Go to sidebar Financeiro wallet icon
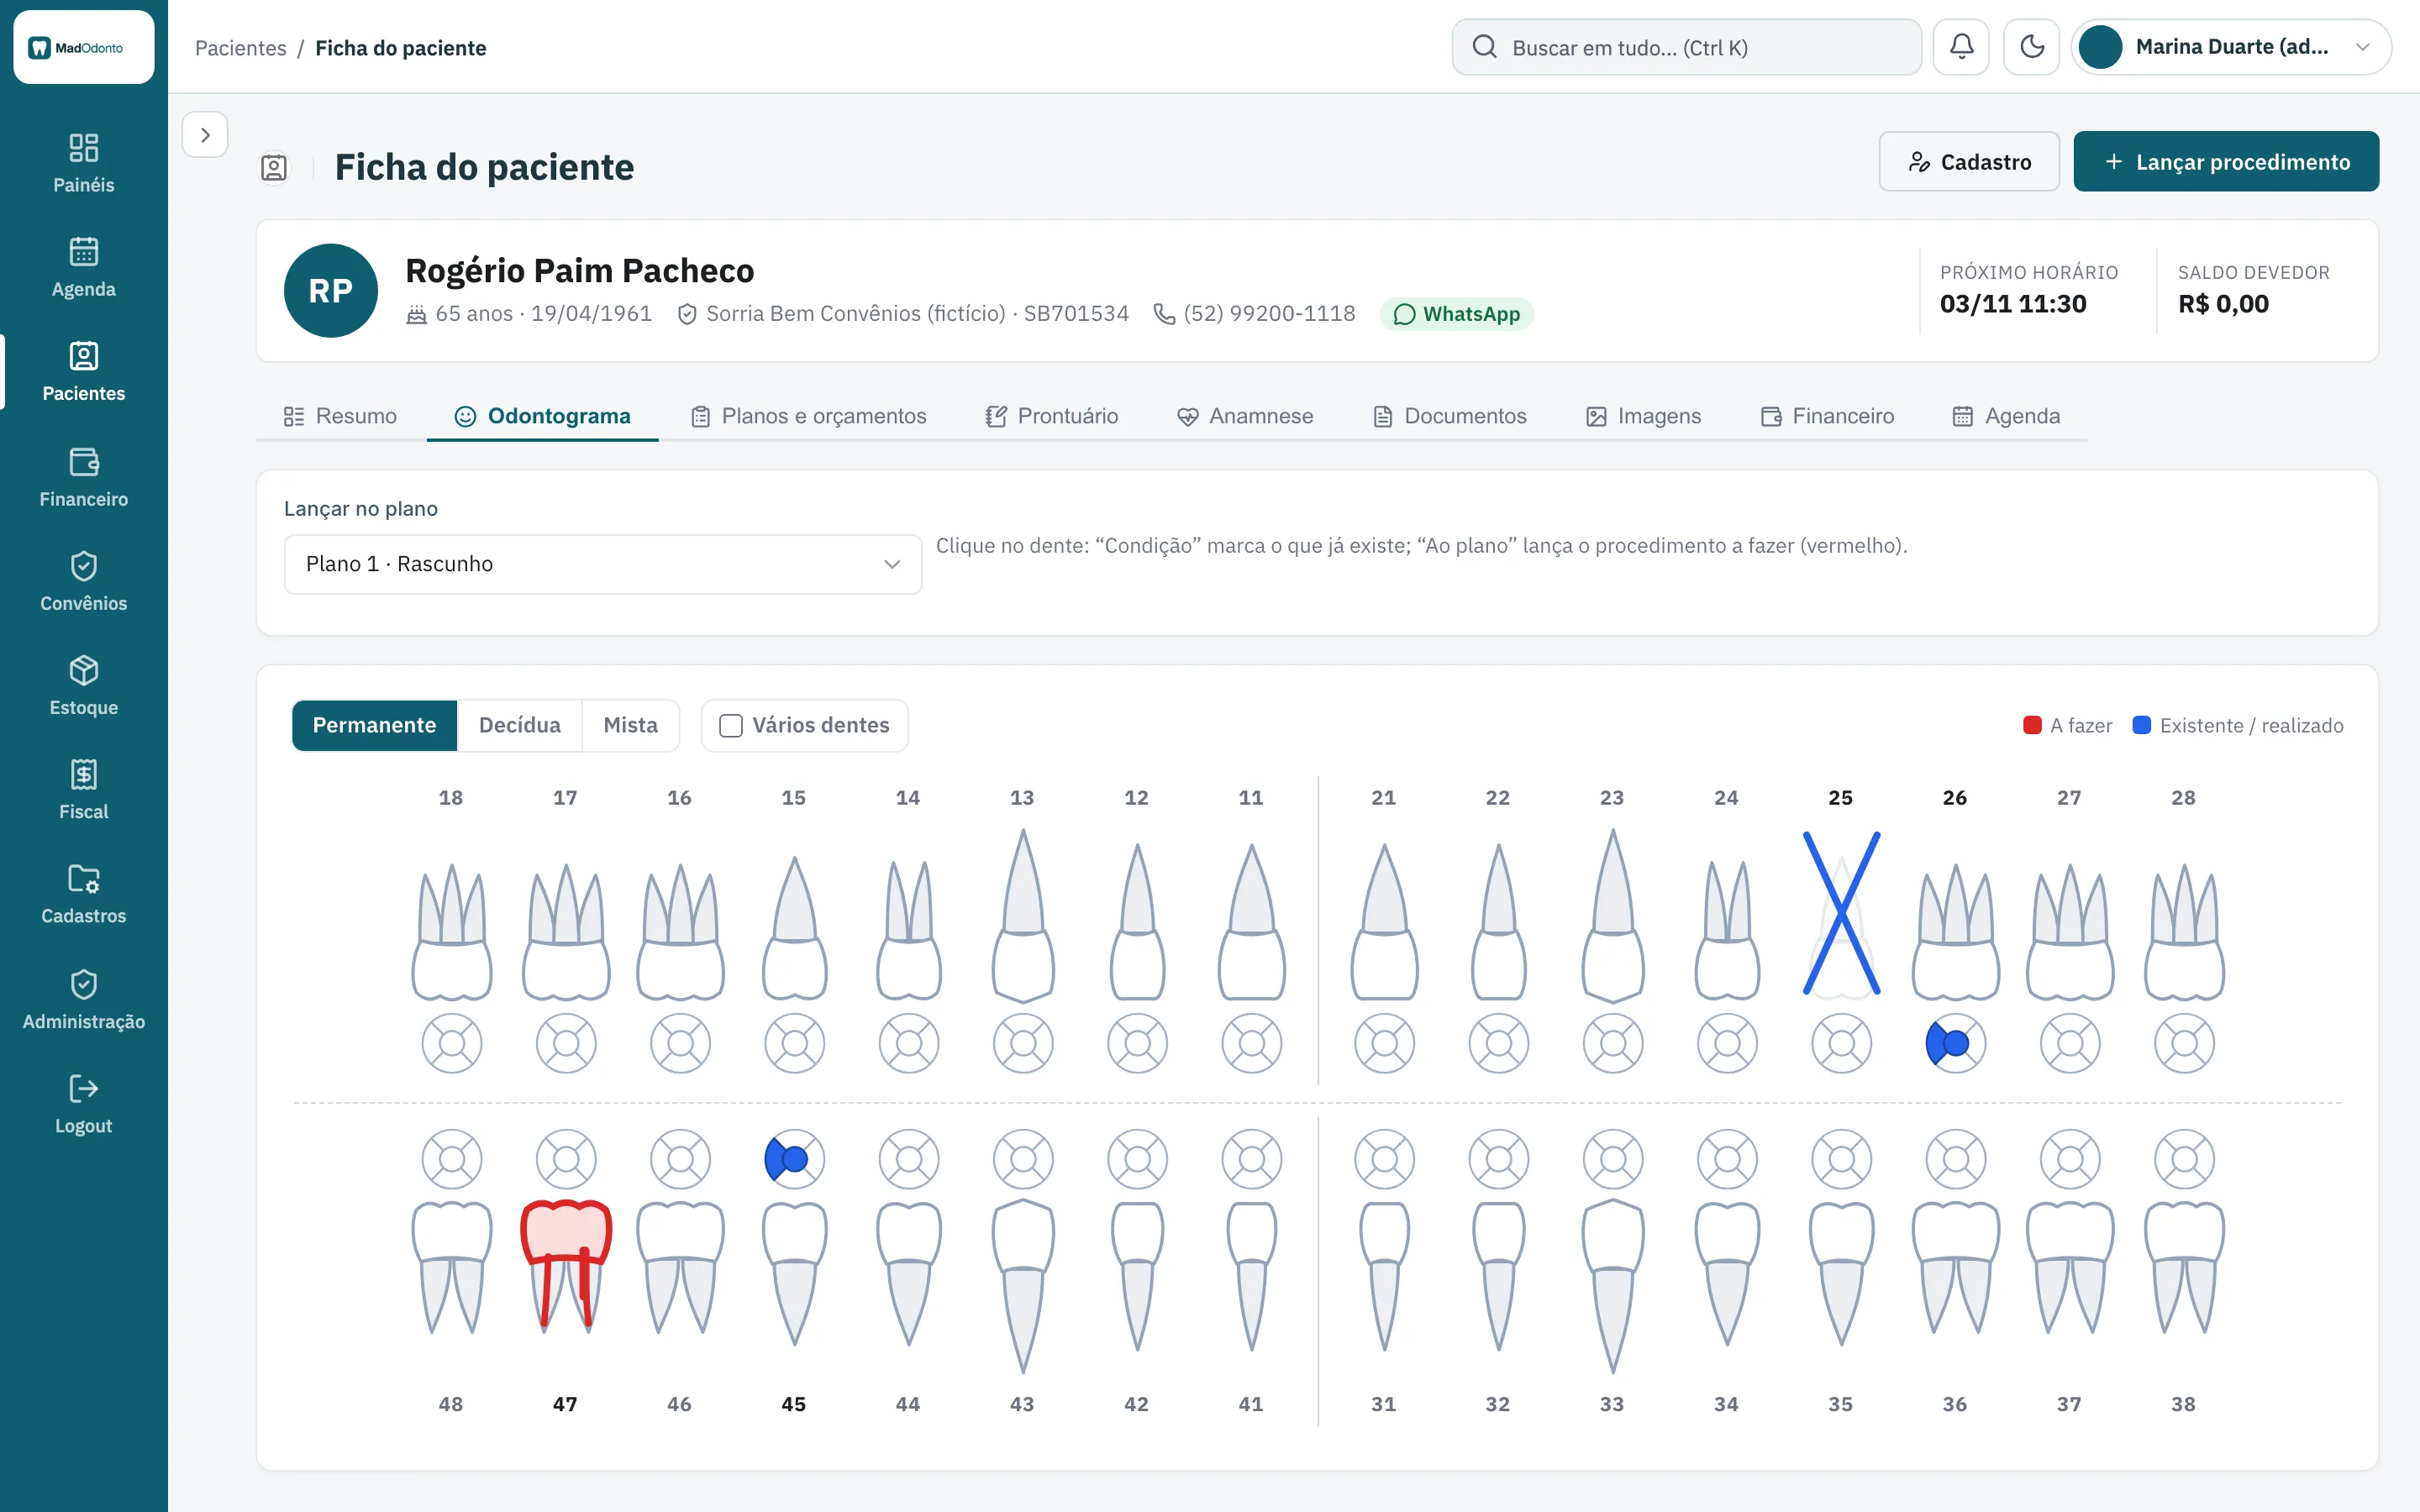Screen dimensions: 2420x1512 point(84,462)
